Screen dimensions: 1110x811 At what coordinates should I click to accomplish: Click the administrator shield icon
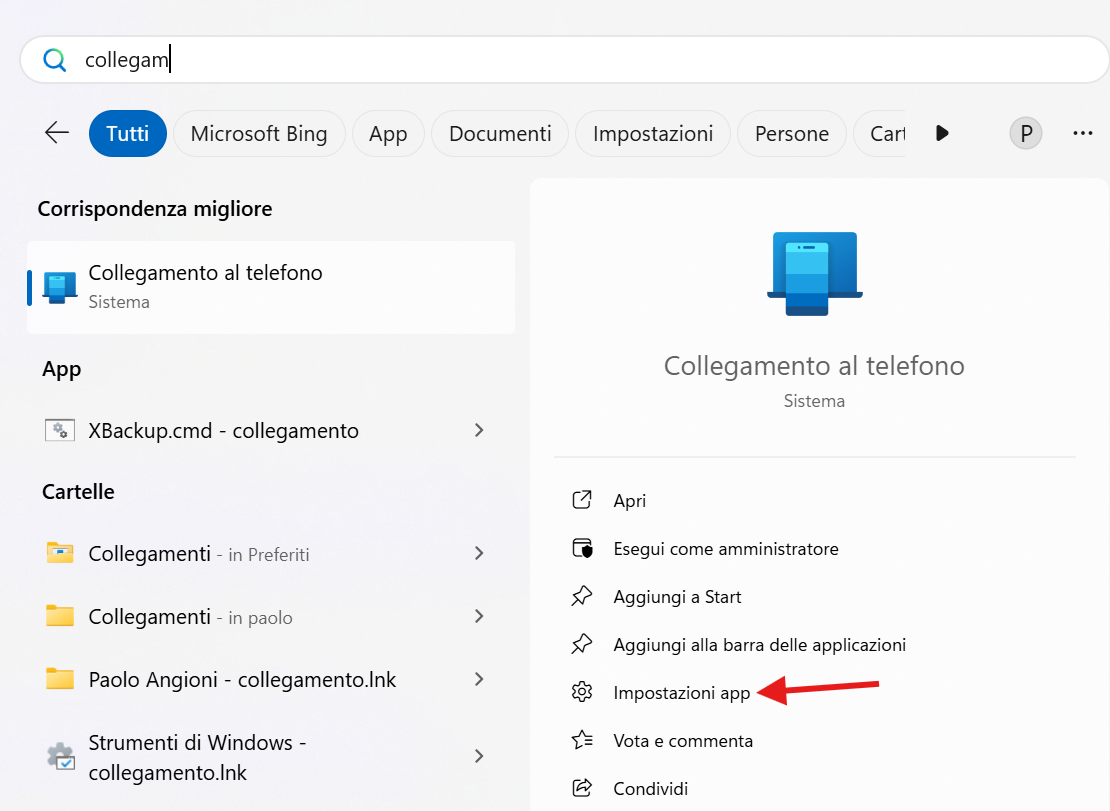582,548
